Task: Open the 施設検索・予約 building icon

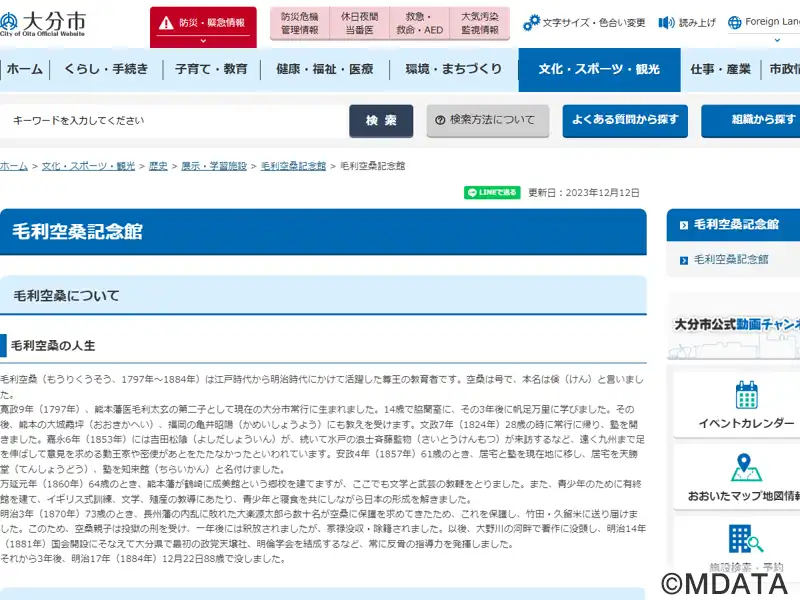Action: click(x=746, y=540)
